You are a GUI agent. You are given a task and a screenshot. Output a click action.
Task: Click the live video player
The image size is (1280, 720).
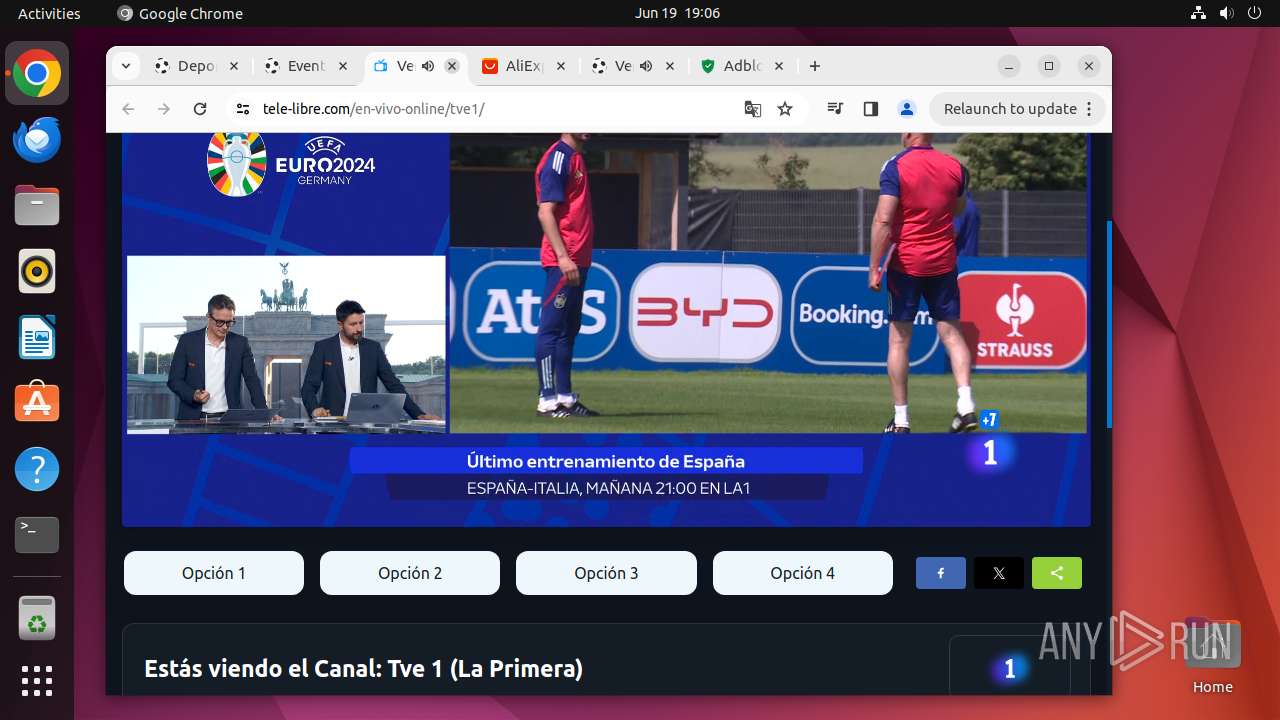pos(606,329)
